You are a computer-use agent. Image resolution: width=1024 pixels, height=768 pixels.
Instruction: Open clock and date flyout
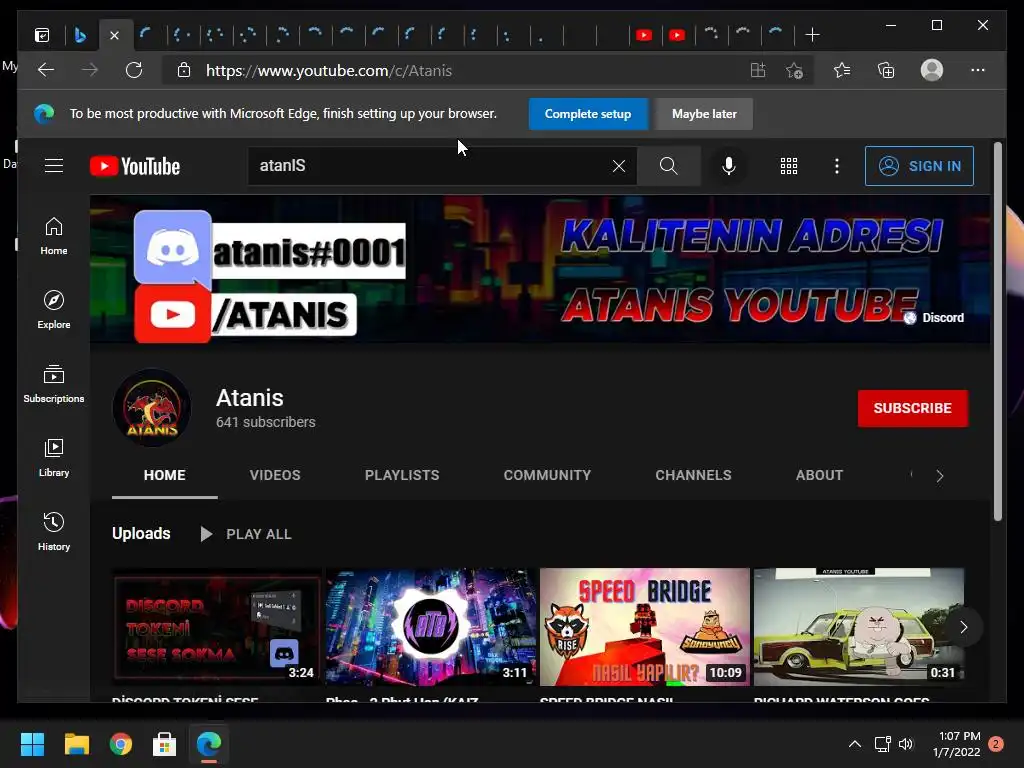click(957, 744)
